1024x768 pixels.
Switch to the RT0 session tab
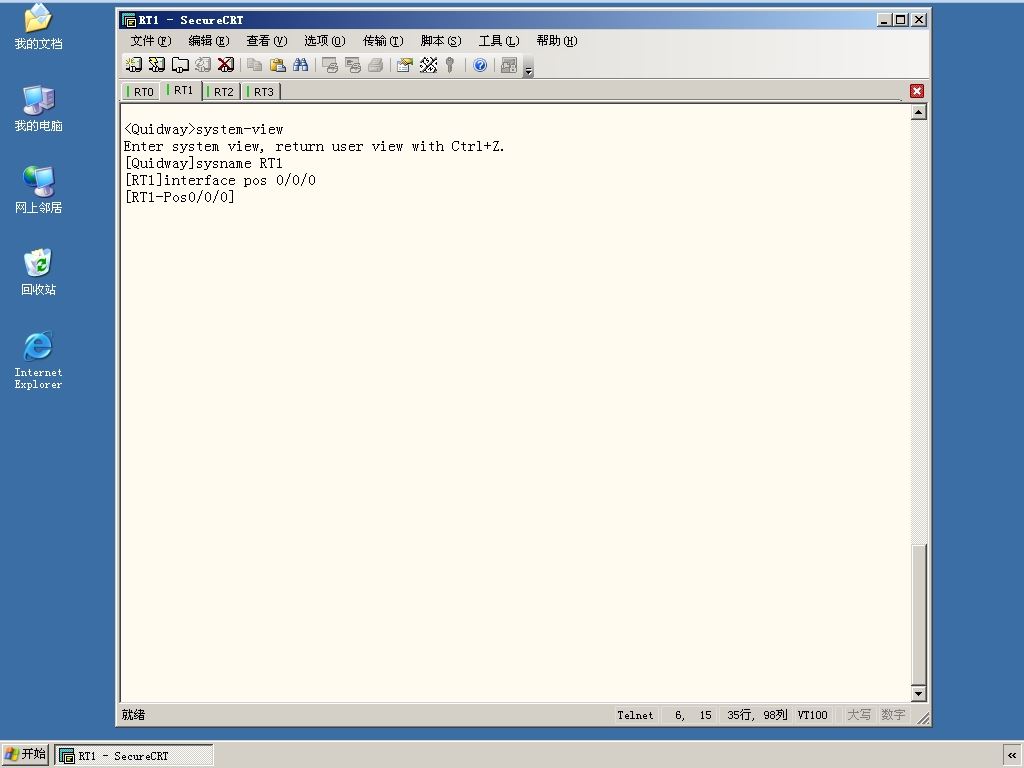tap(142, 91)
